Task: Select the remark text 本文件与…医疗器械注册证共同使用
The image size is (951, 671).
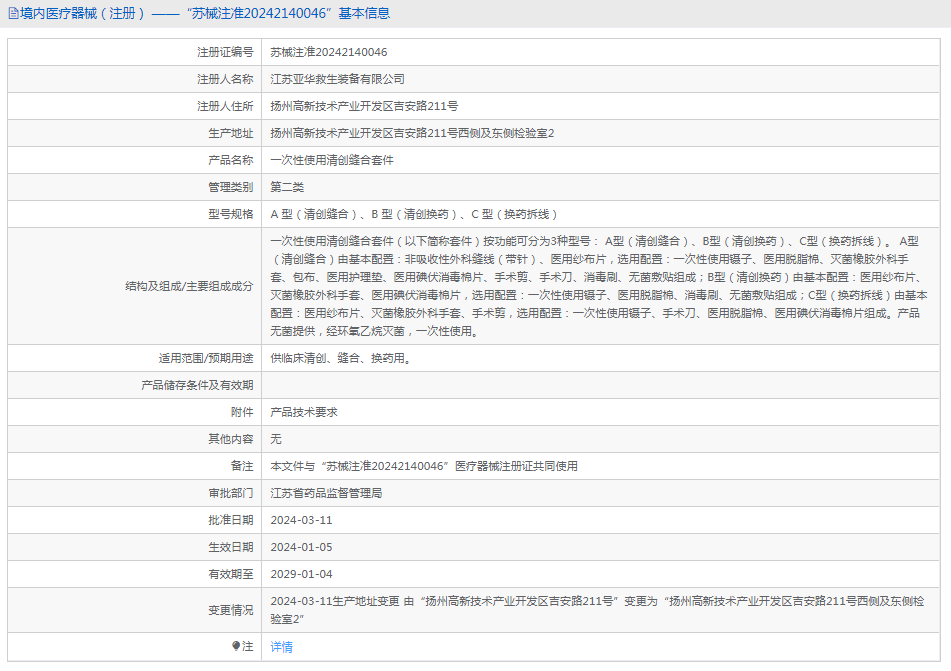Action: click(424, 466)
